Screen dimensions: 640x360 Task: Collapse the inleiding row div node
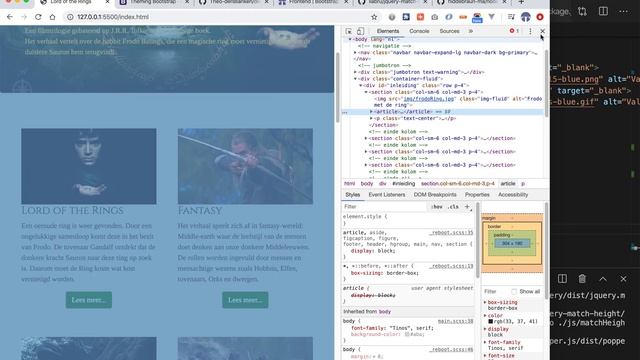pos(360,85)
